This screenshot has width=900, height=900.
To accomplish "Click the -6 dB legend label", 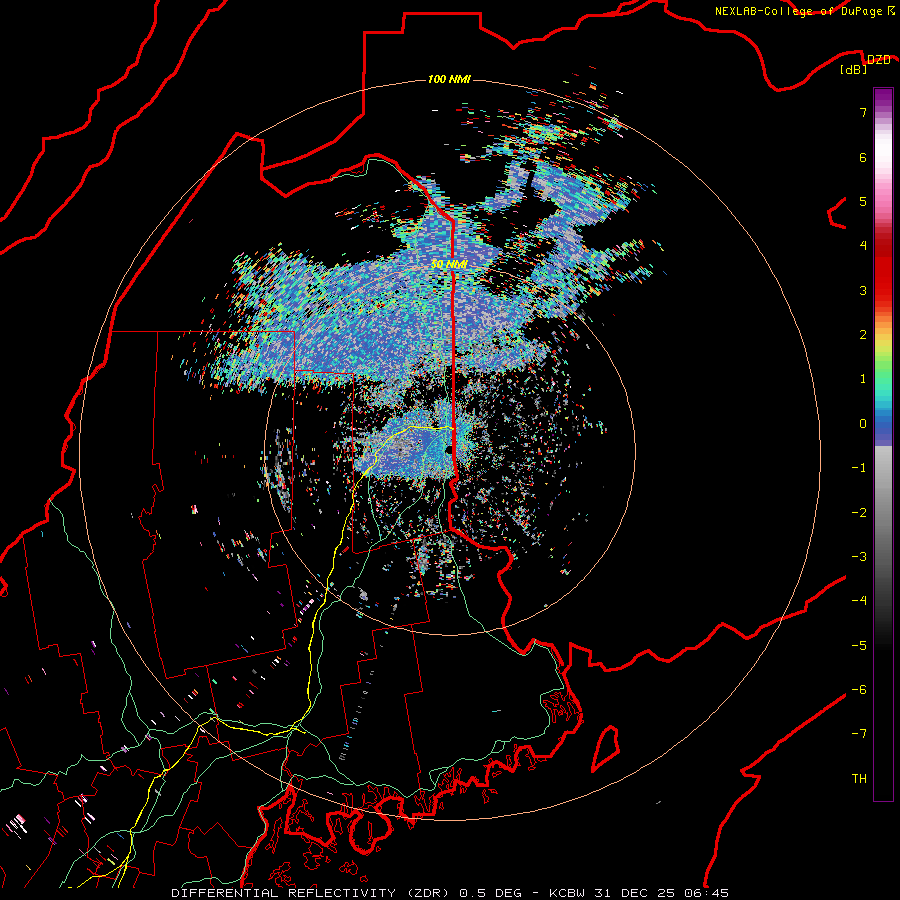I will 859,690.
